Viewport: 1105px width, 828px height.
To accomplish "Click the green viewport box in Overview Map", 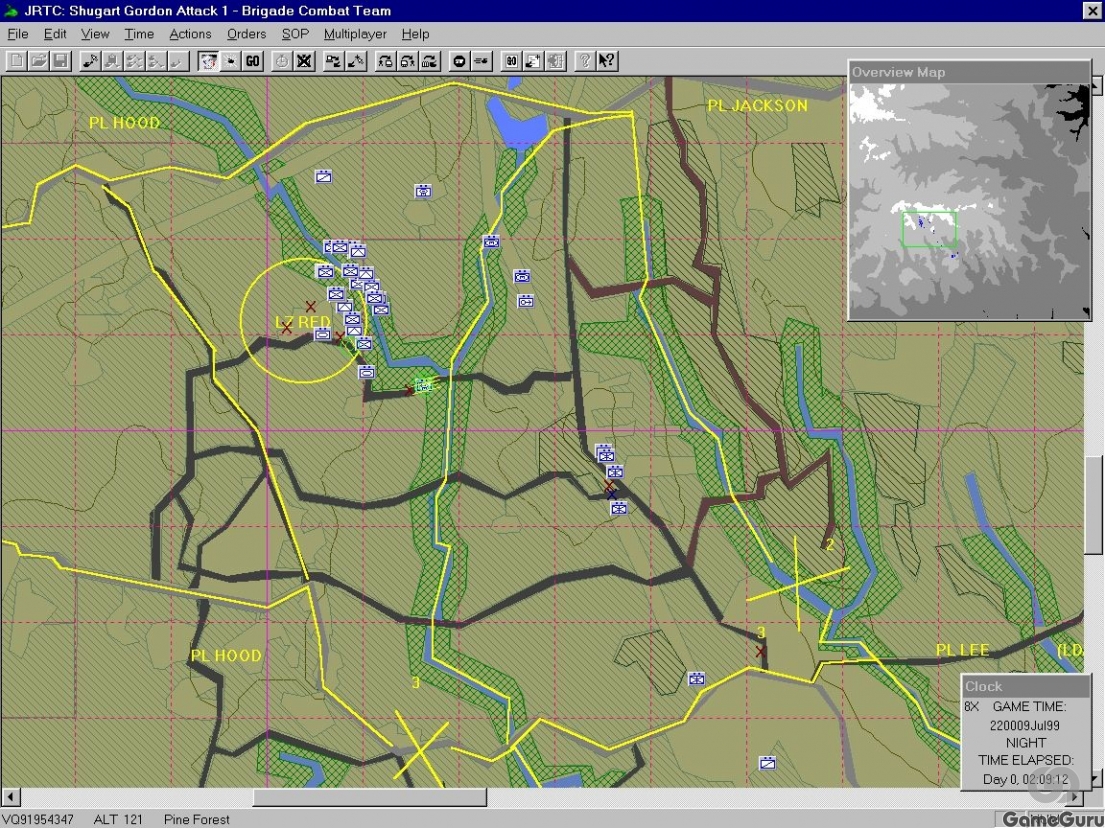I will tap(929, 229).
